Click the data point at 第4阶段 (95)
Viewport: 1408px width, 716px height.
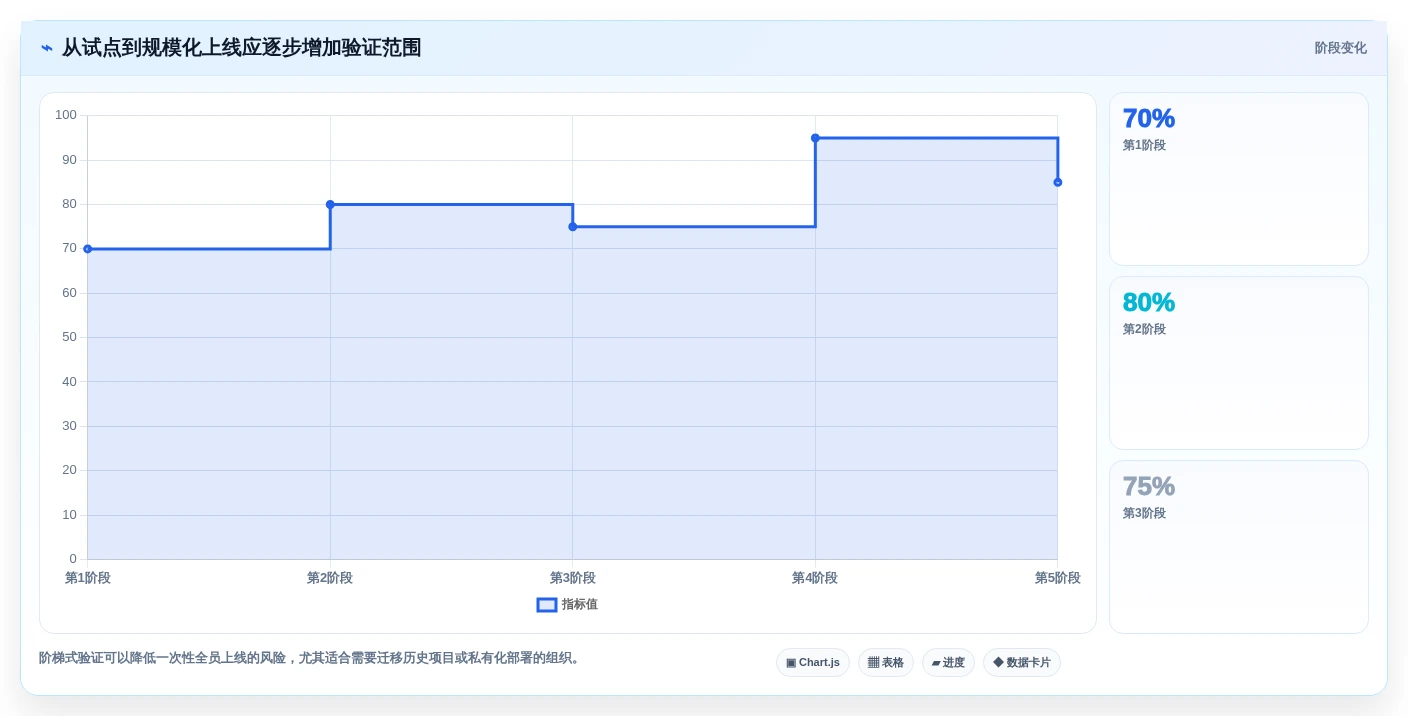[815, 138]
